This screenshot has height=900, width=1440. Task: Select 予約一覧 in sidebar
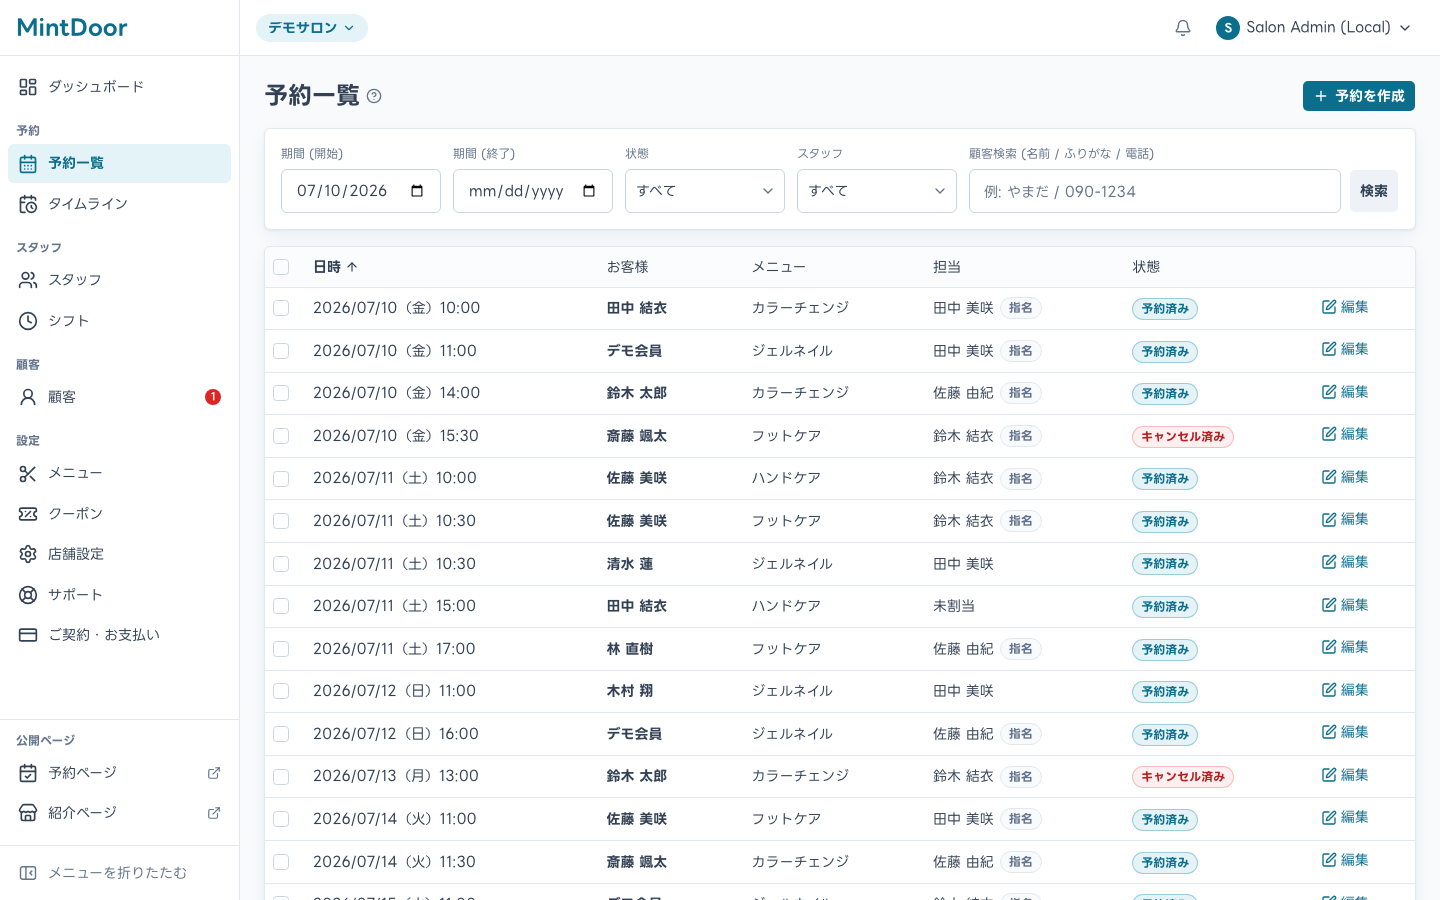(x=119, y=163)
